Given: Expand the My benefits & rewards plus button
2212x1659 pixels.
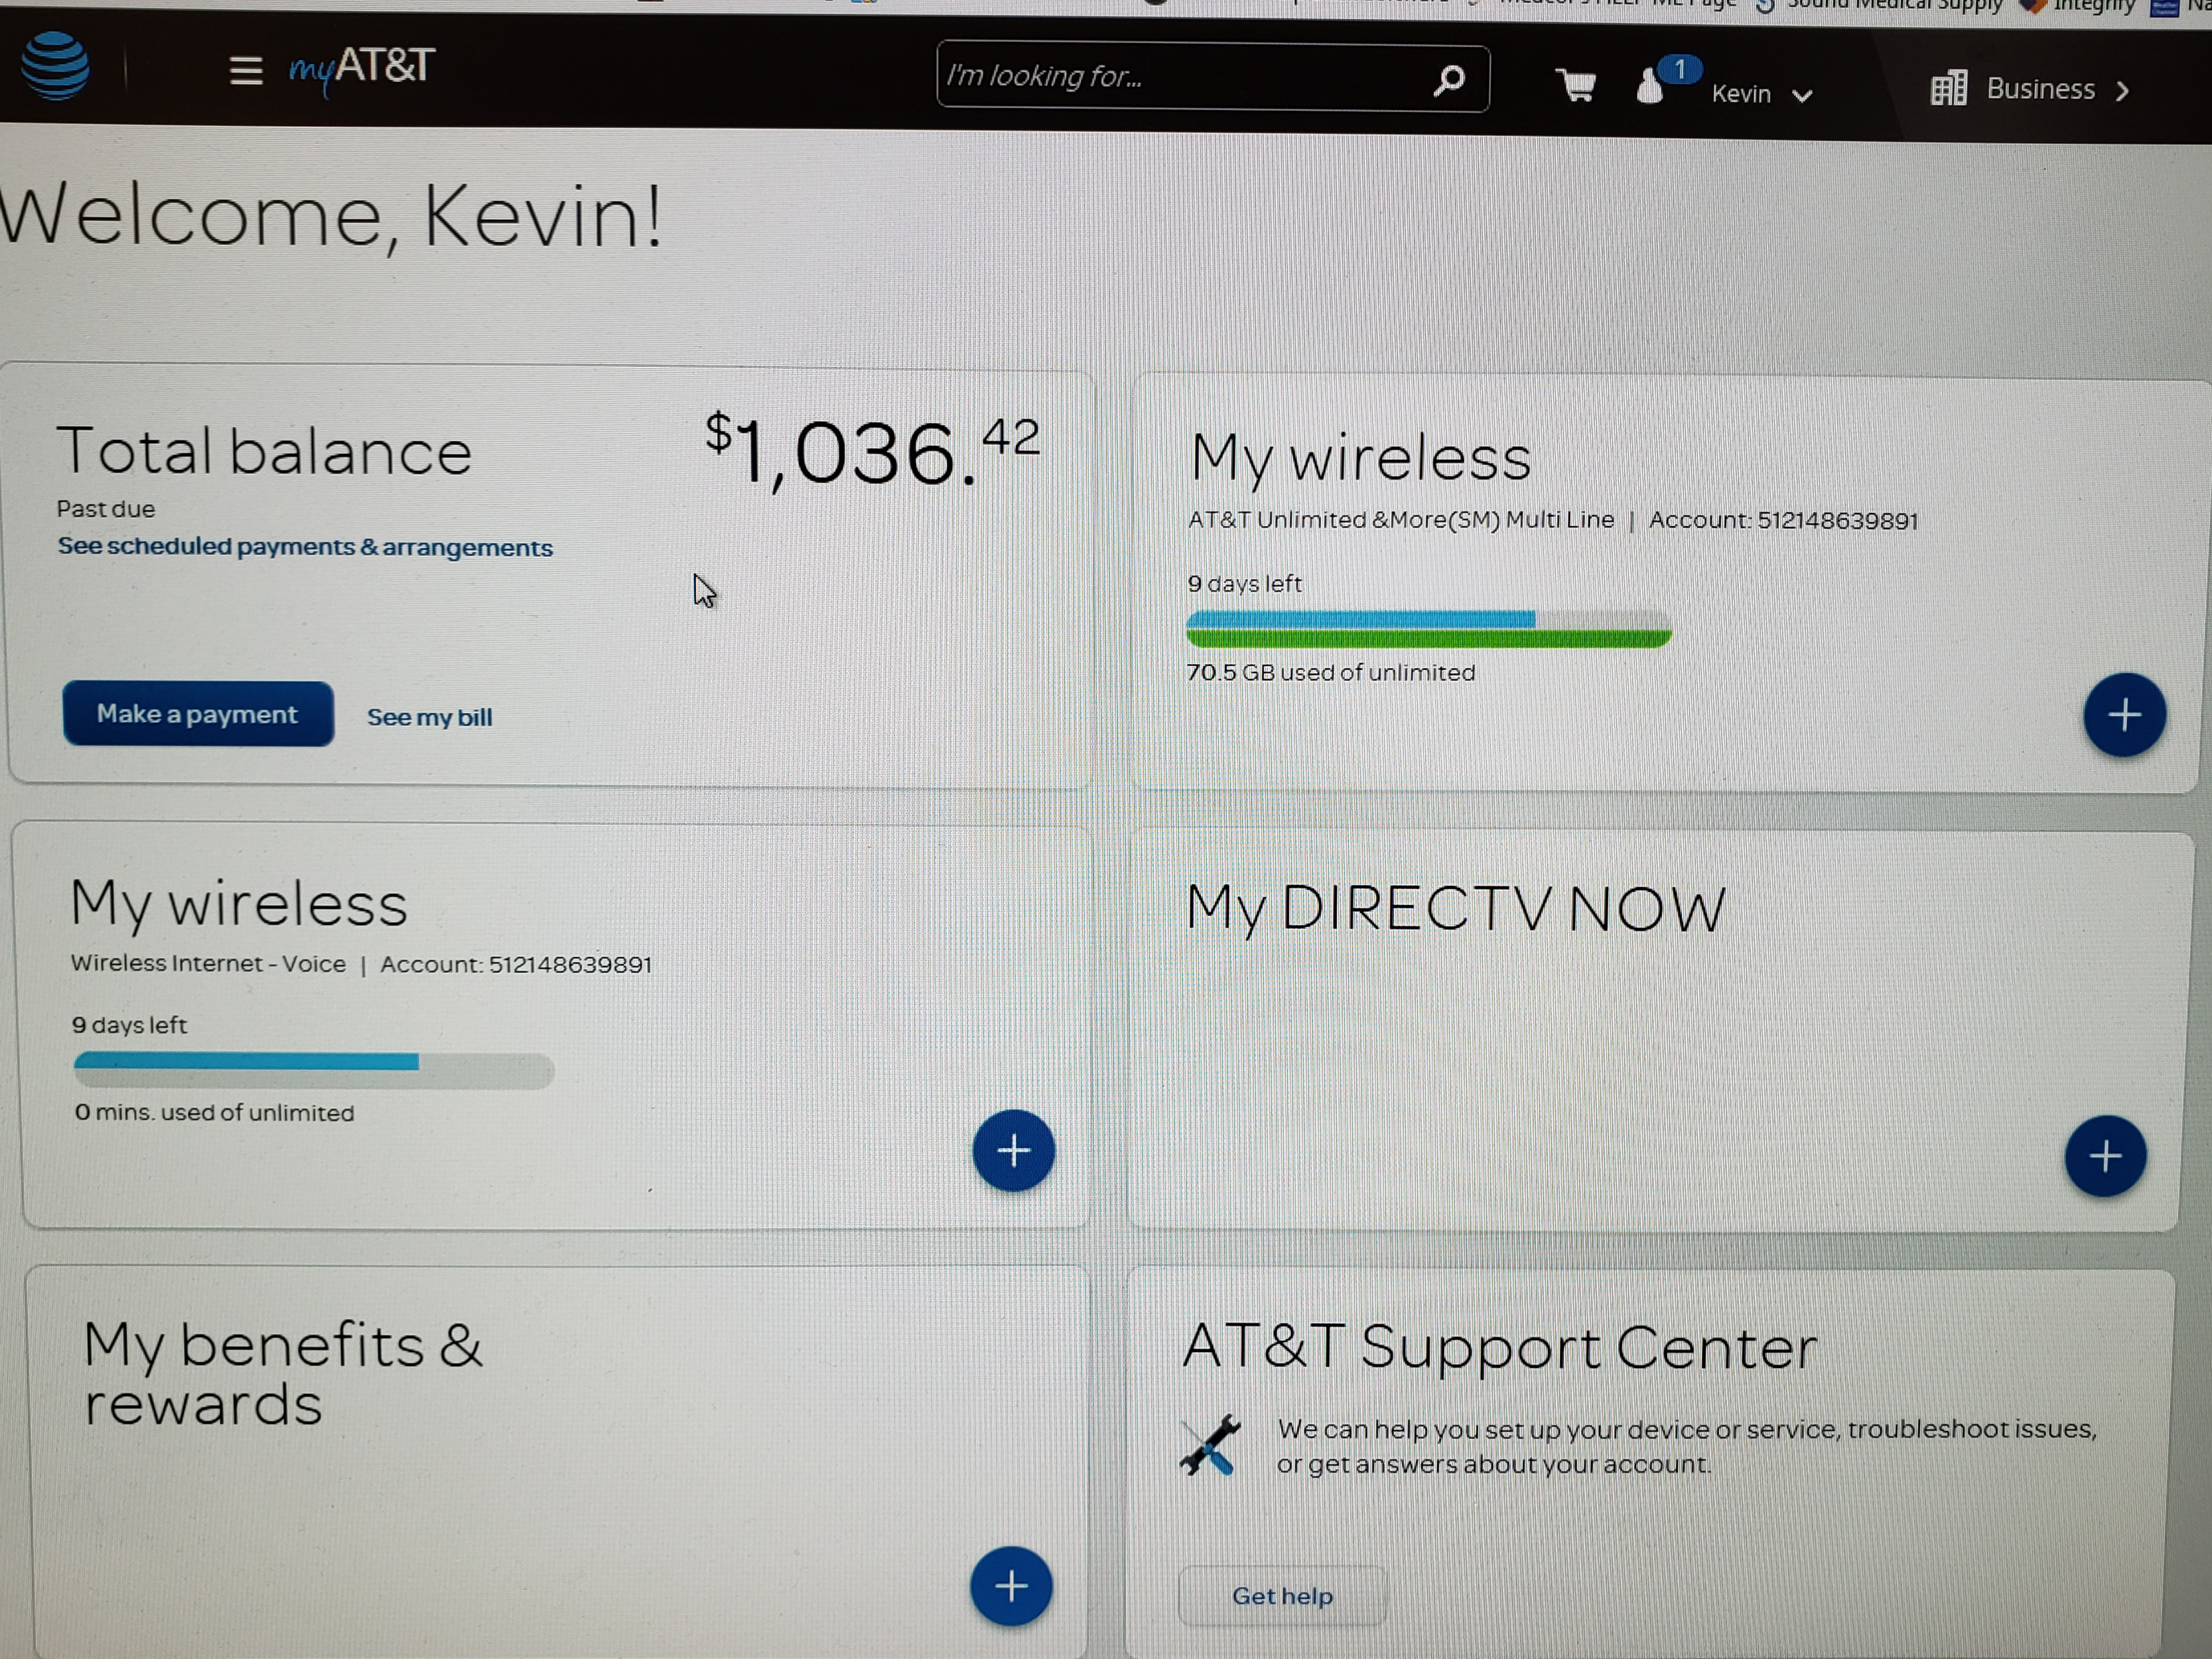Looking at the screenshot, I should point(1011,1586).
